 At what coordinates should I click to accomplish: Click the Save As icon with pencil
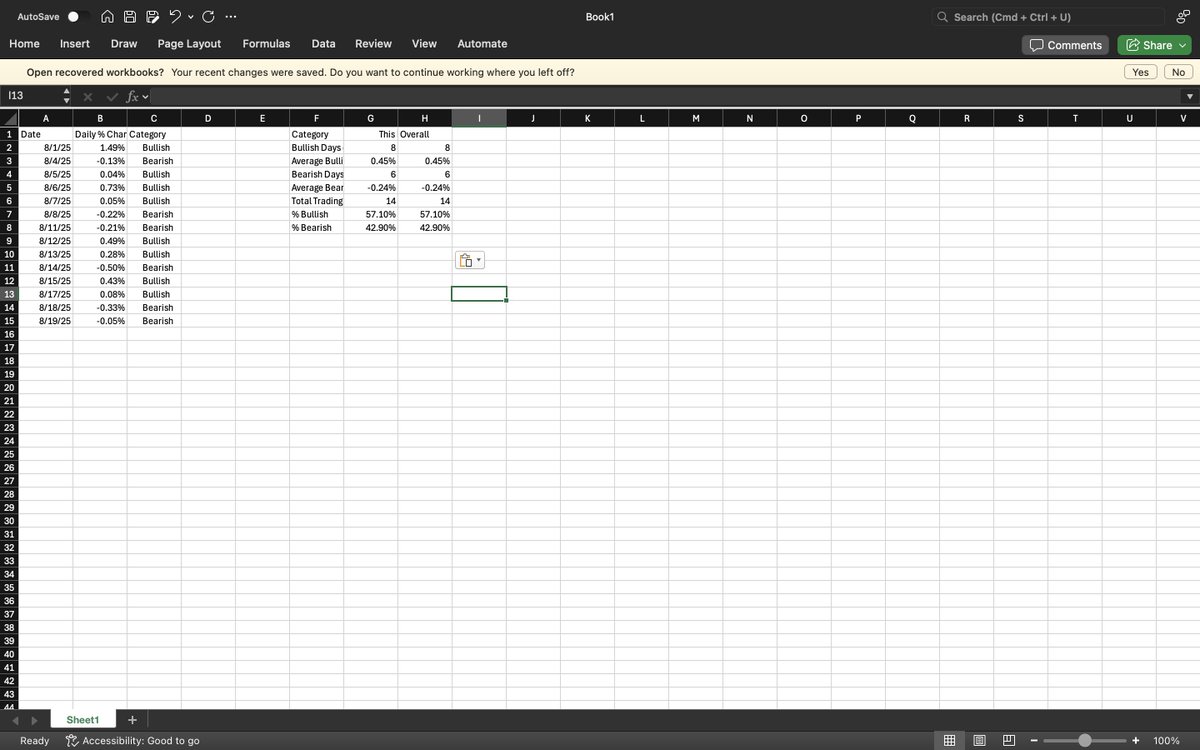click(x=152, y=17)
